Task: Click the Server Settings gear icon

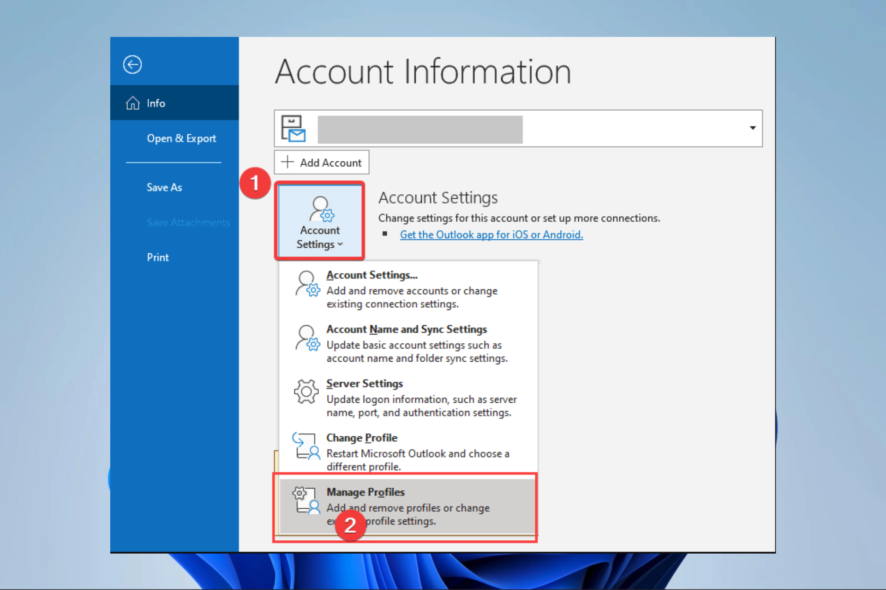Action: (306, 392)
